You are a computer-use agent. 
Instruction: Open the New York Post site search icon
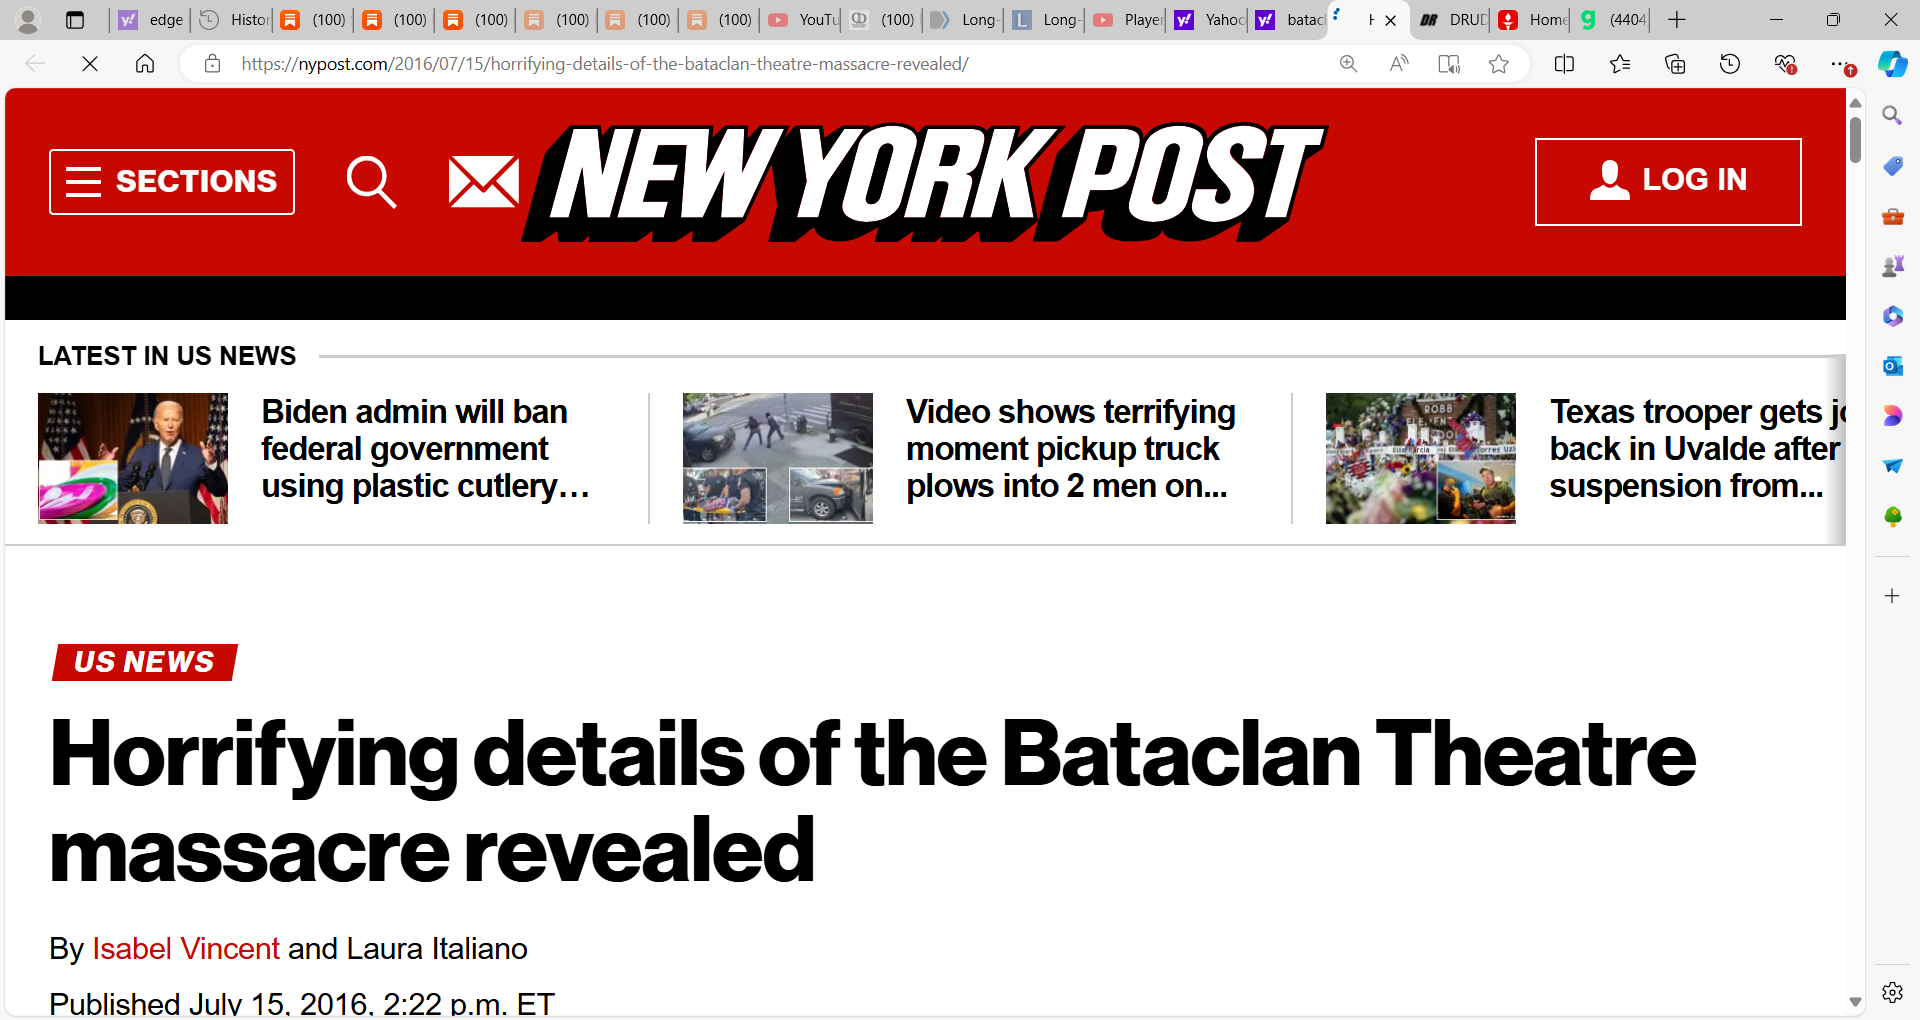click(x=371, y=181)
